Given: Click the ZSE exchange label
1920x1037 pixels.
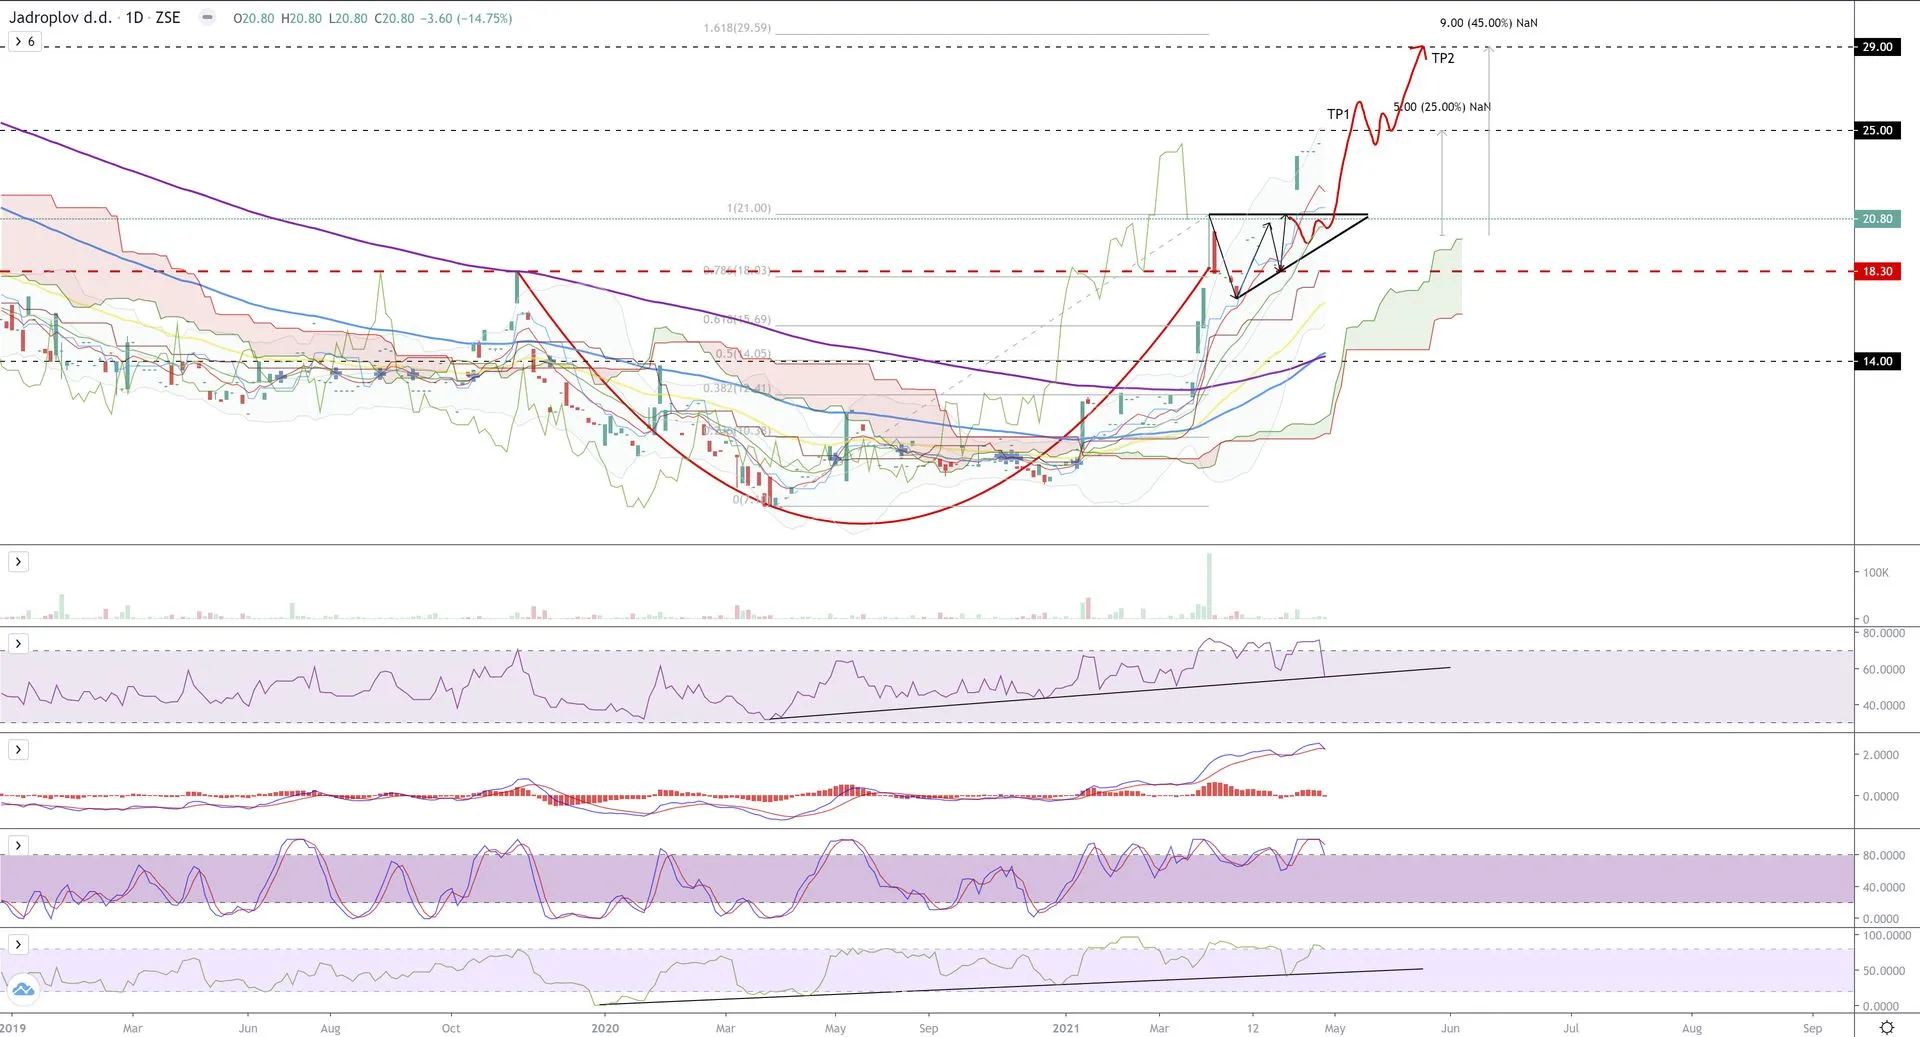Looking at the screenshot, I should (x=168, y=18).
